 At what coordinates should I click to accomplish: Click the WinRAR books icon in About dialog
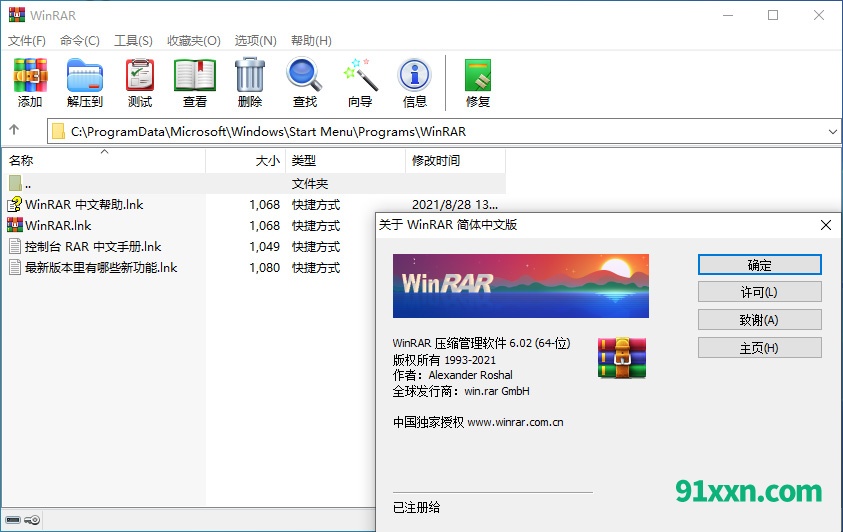pyautogui.click(x=622, y=358)
